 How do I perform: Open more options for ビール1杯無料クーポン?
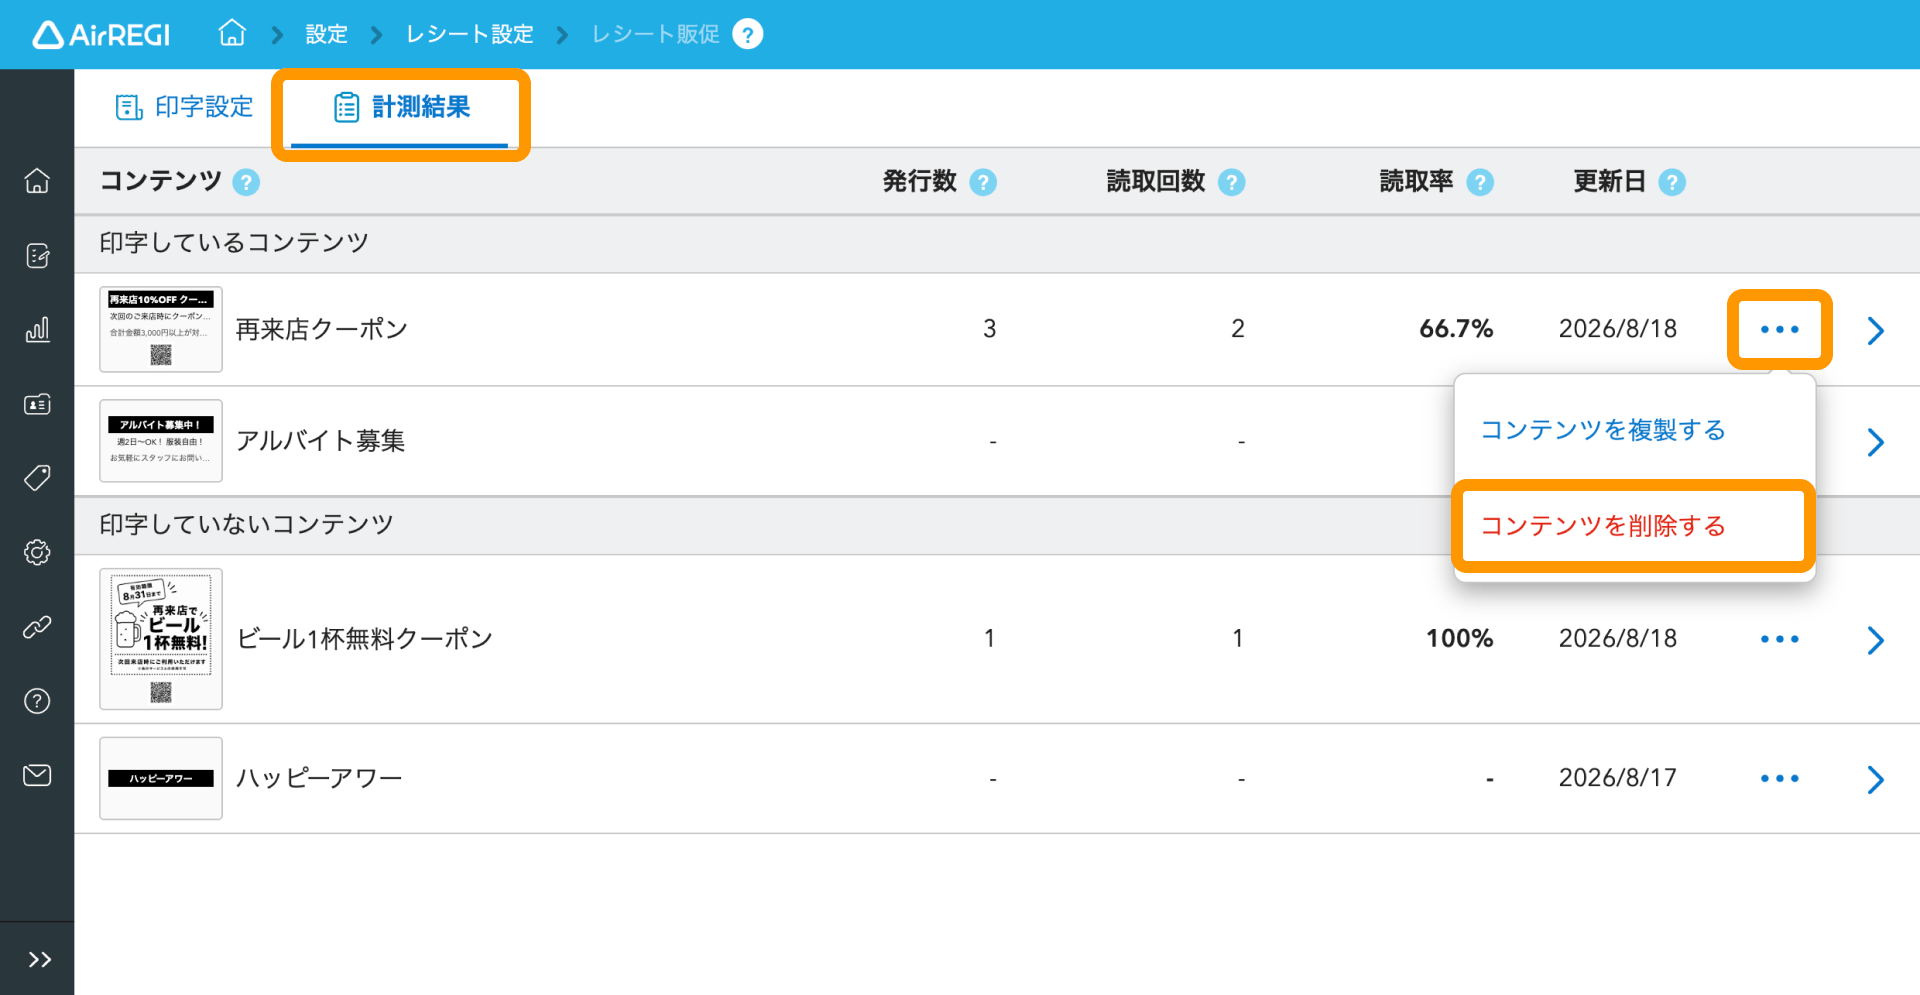1780,639
